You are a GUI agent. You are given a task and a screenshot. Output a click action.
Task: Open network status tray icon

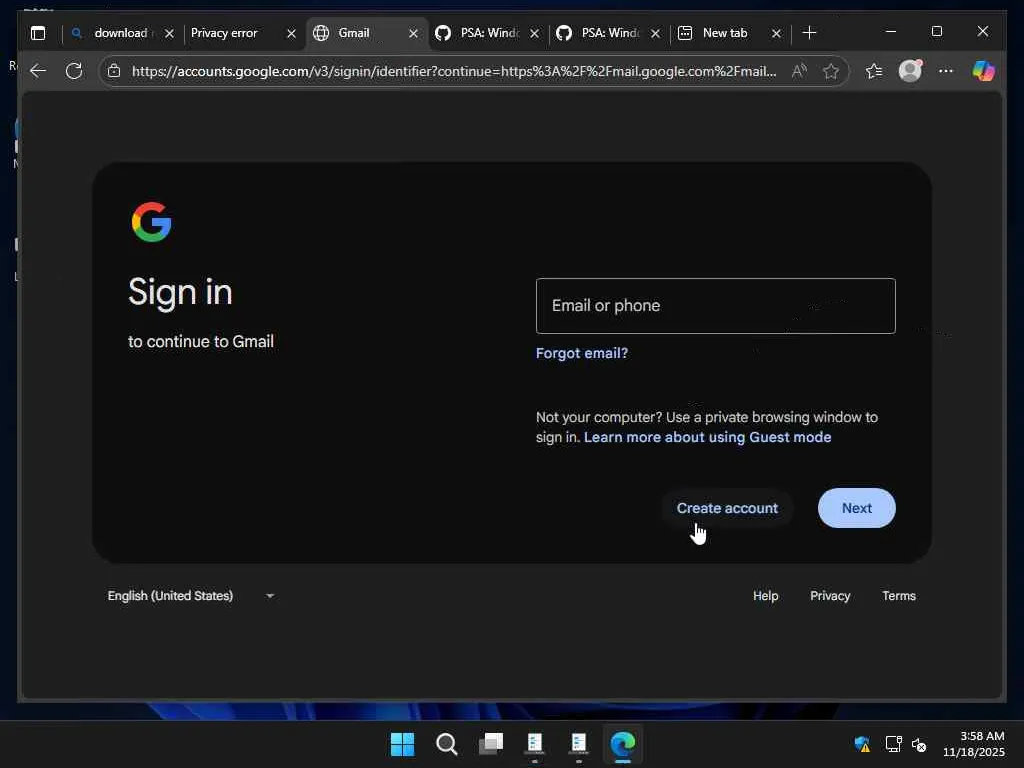[x=893, y=744]
